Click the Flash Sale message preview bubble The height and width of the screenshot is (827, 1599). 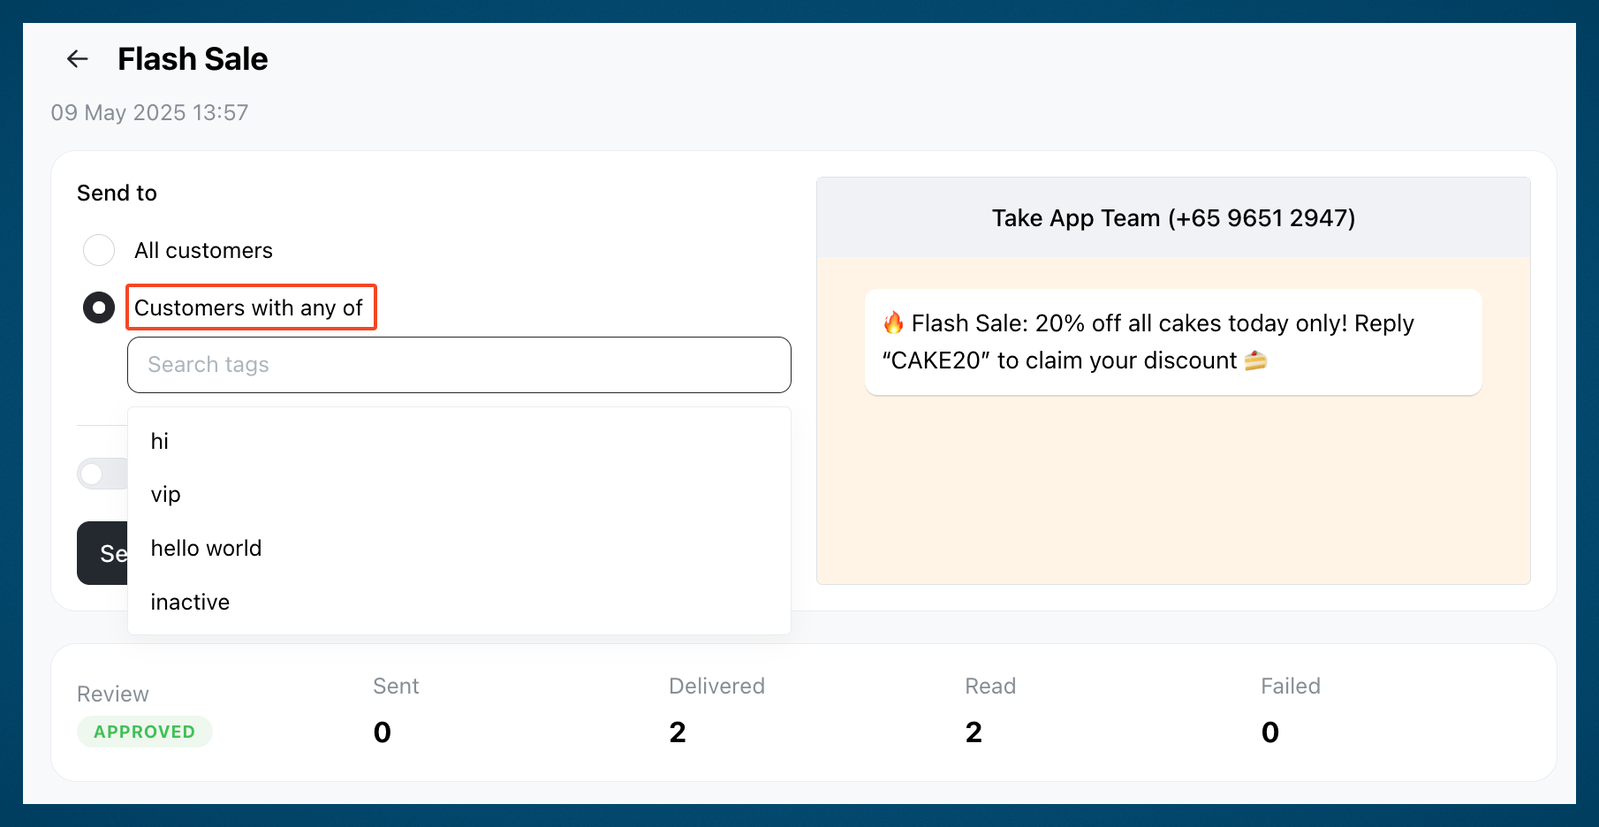click(x=1173, y=342)
